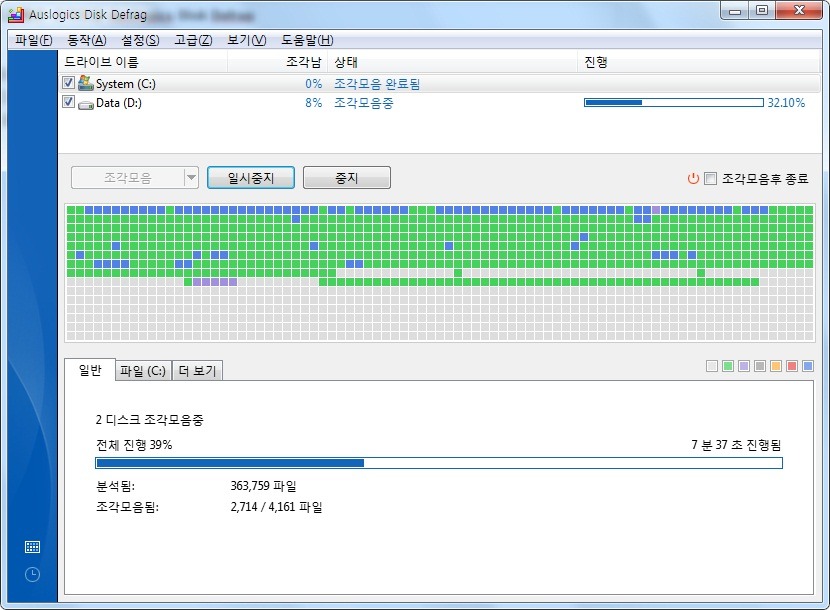Switch to the 더 보기 tab
Viewport: 830px width, 610px height.
(197, 371)
